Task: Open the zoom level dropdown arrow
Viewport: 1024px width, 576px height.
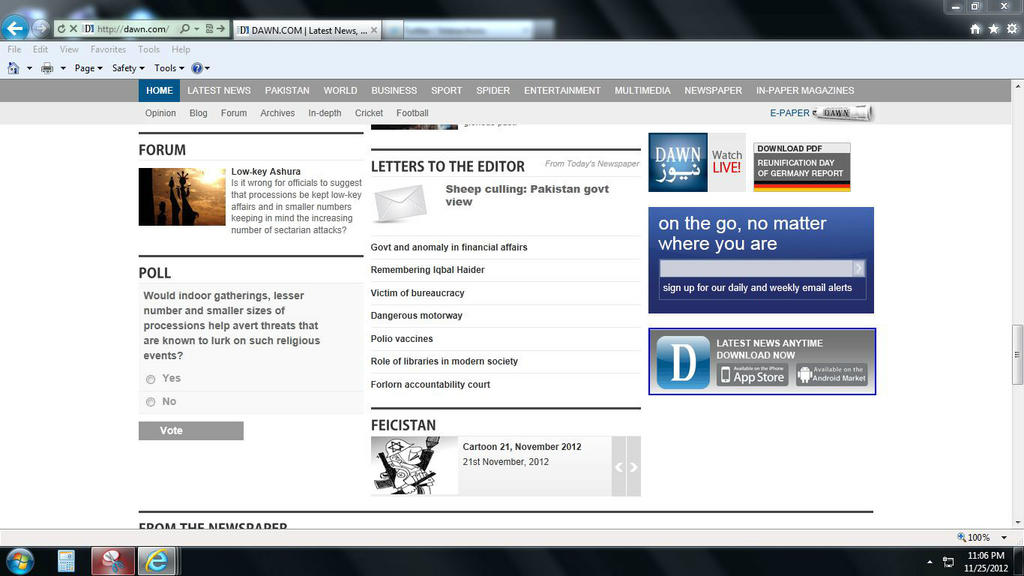Action: [1004, 537]
